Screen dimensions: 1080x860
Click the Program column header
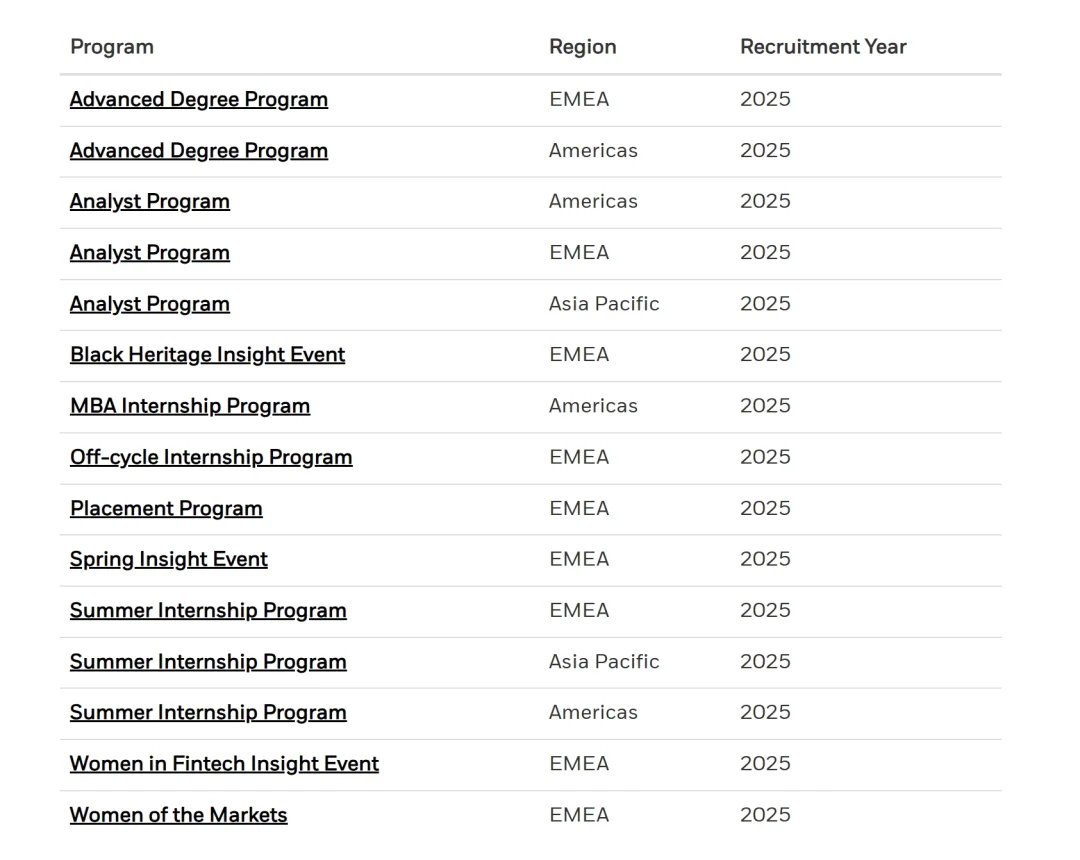[x=111, y=46]
